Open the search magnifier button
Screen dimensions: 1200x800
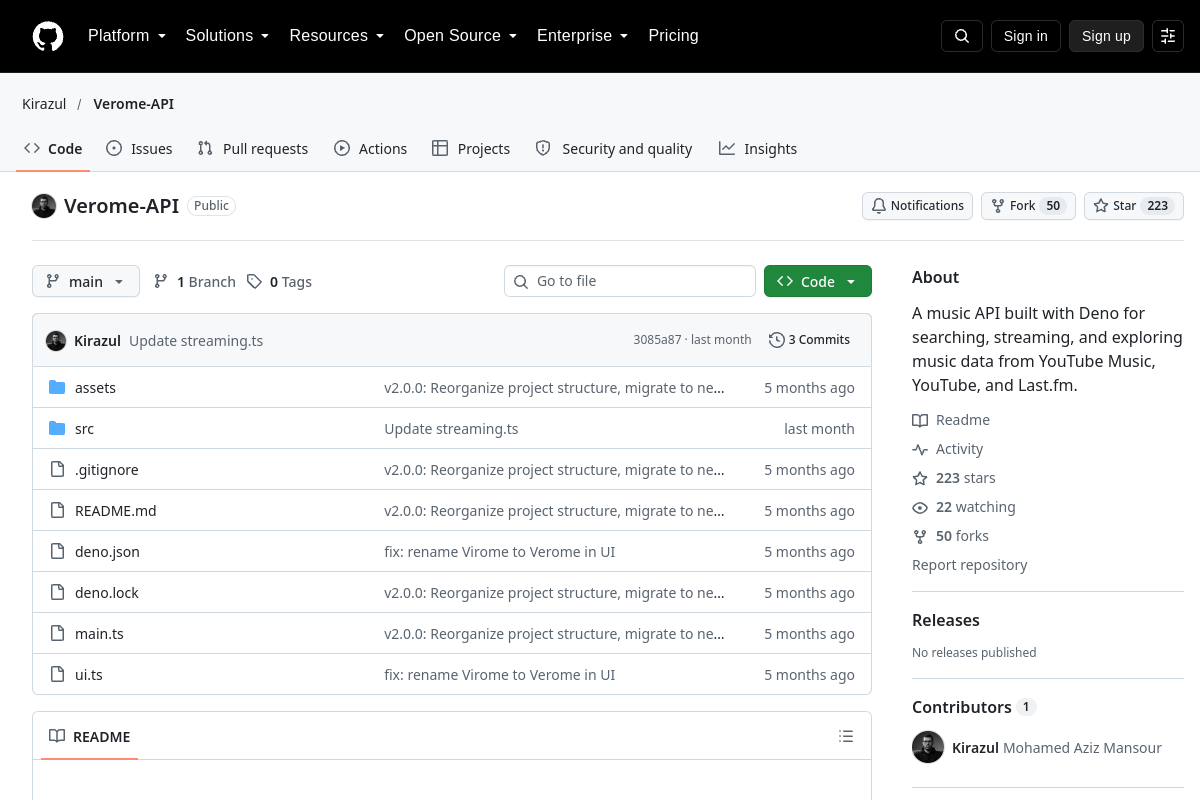pos(962,36)
